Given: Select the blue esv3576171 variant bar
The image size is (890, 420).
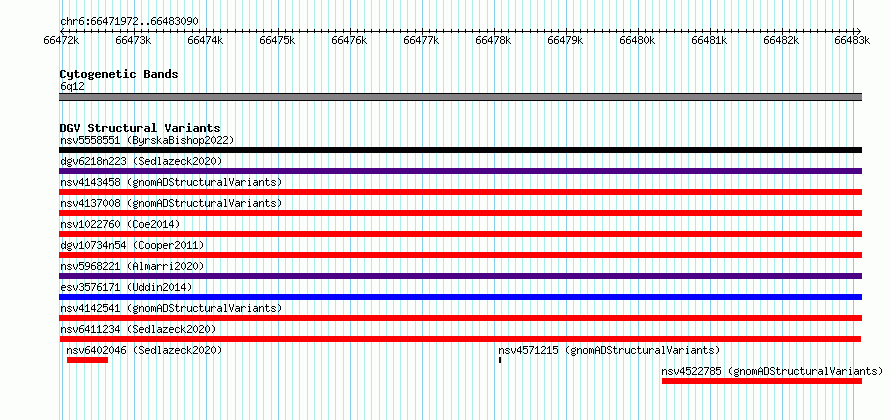Looking at the screenshot, I should (460, 297).
